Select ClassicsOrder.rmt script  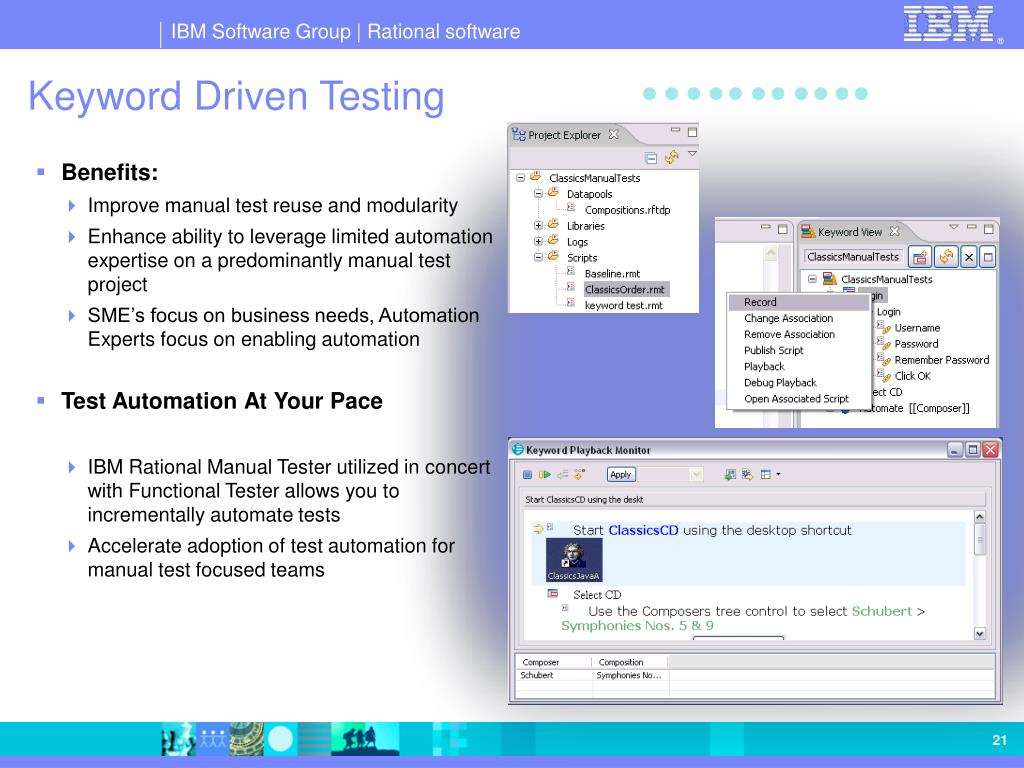click(624, 289)
